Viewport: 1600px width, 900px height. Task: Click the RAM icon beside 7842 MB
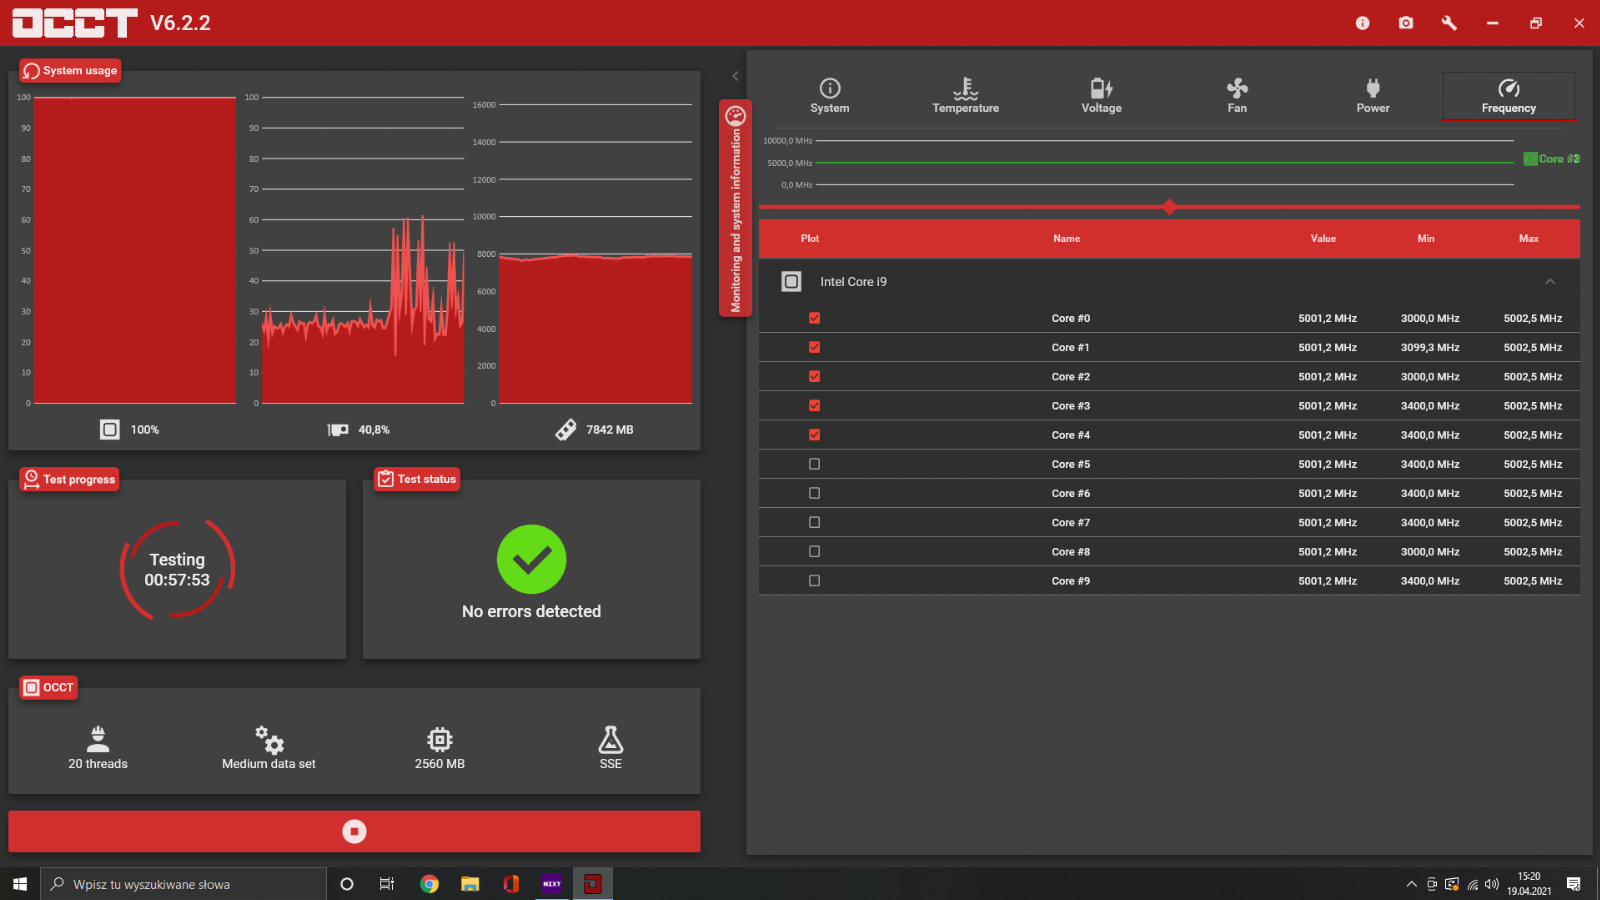pyautogui.click(x=566, y=430)
